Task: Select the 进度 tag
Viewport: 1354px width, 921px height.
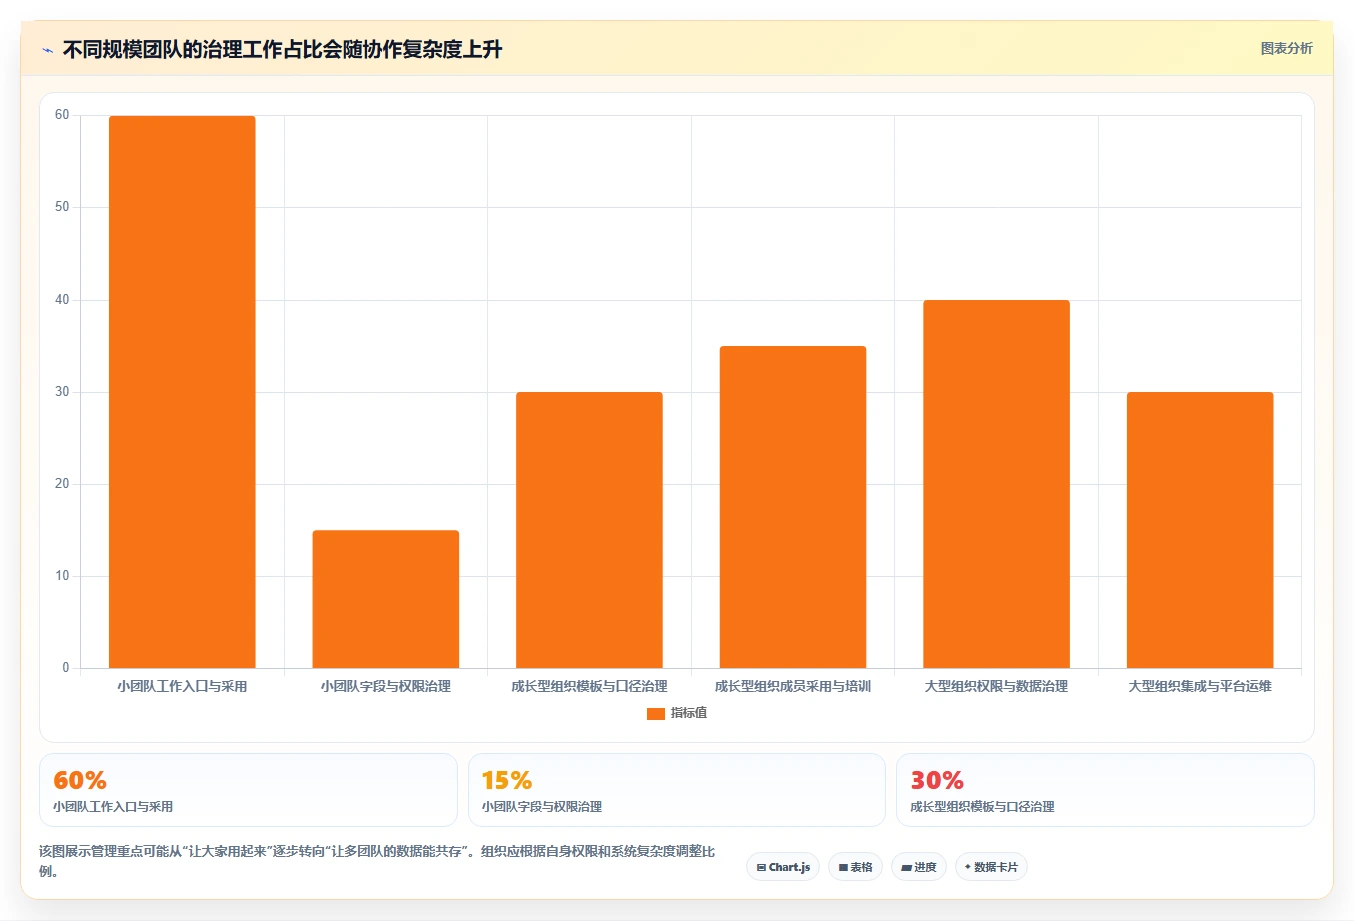Action: (919, 867)
